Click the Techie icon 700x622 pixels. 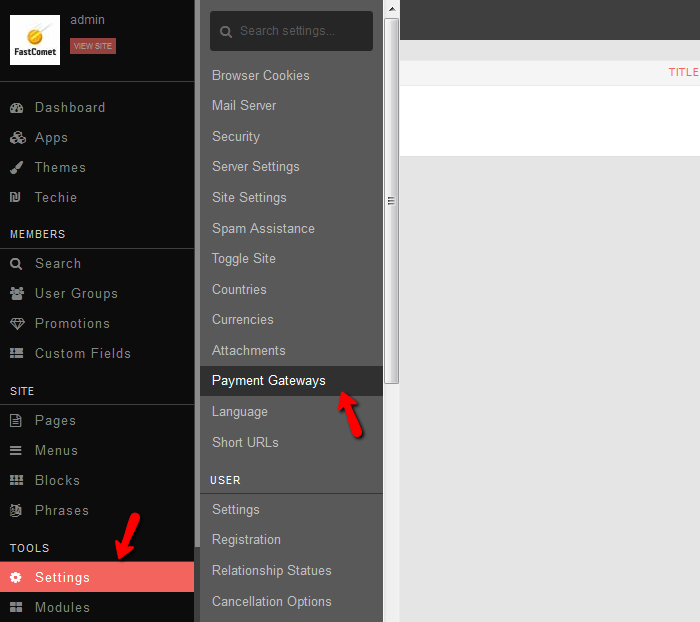(x=15, y=197)
